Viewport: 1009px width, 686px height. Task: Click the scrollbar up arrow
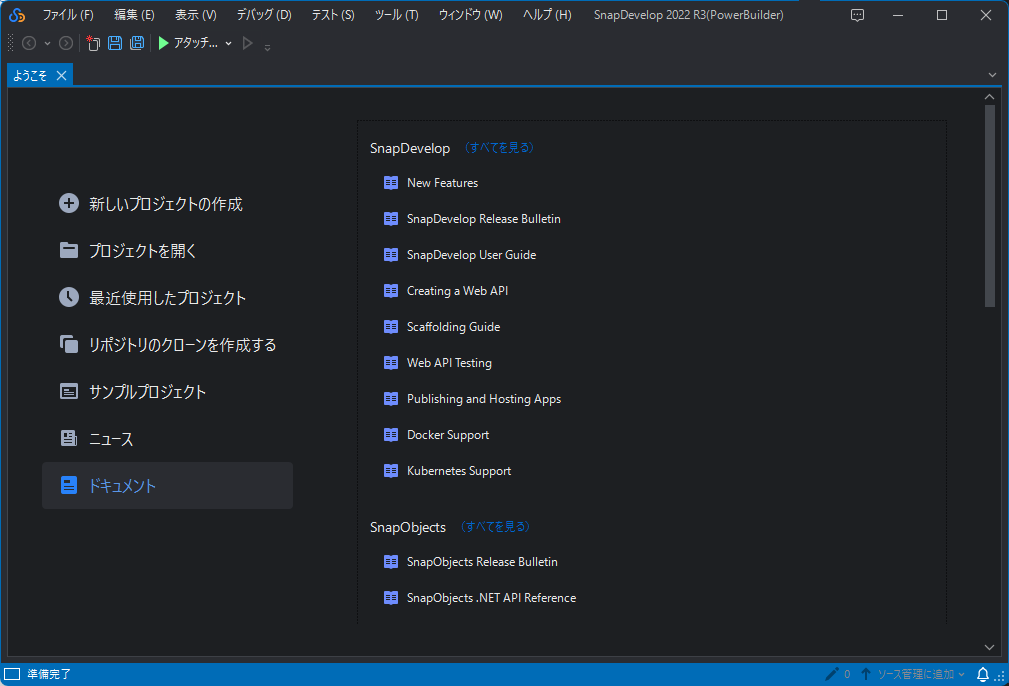(x=990, y=97)
